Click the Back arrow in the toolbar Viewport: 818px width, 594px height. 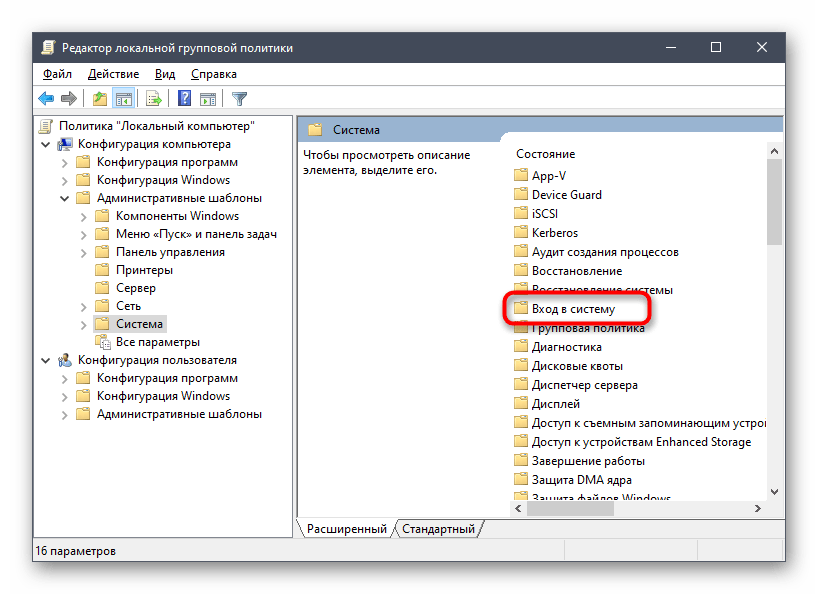coord(46,98)
